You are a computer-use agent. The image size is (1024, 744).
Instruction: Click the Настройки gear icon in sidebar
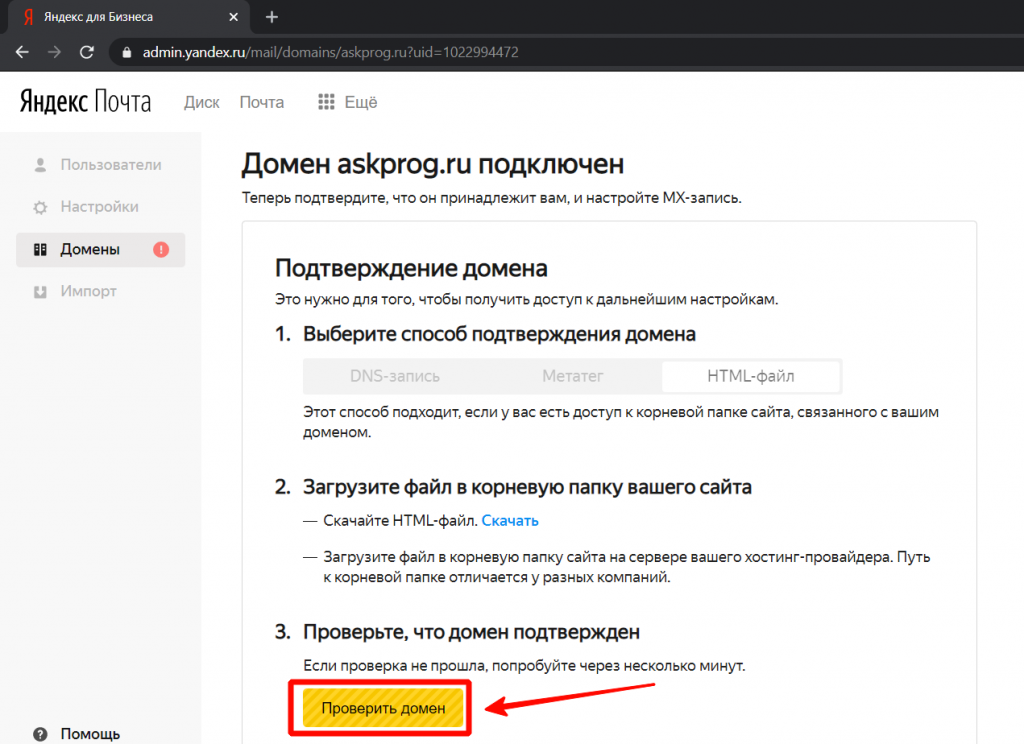tap(40, 208)
